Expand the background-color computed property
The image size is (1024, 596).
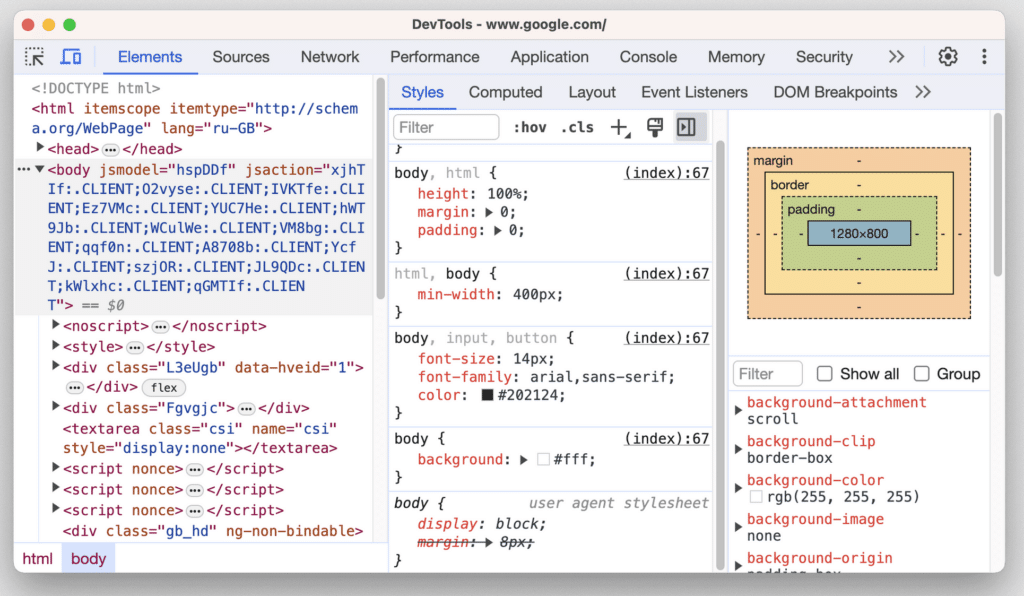coord(739,481)
